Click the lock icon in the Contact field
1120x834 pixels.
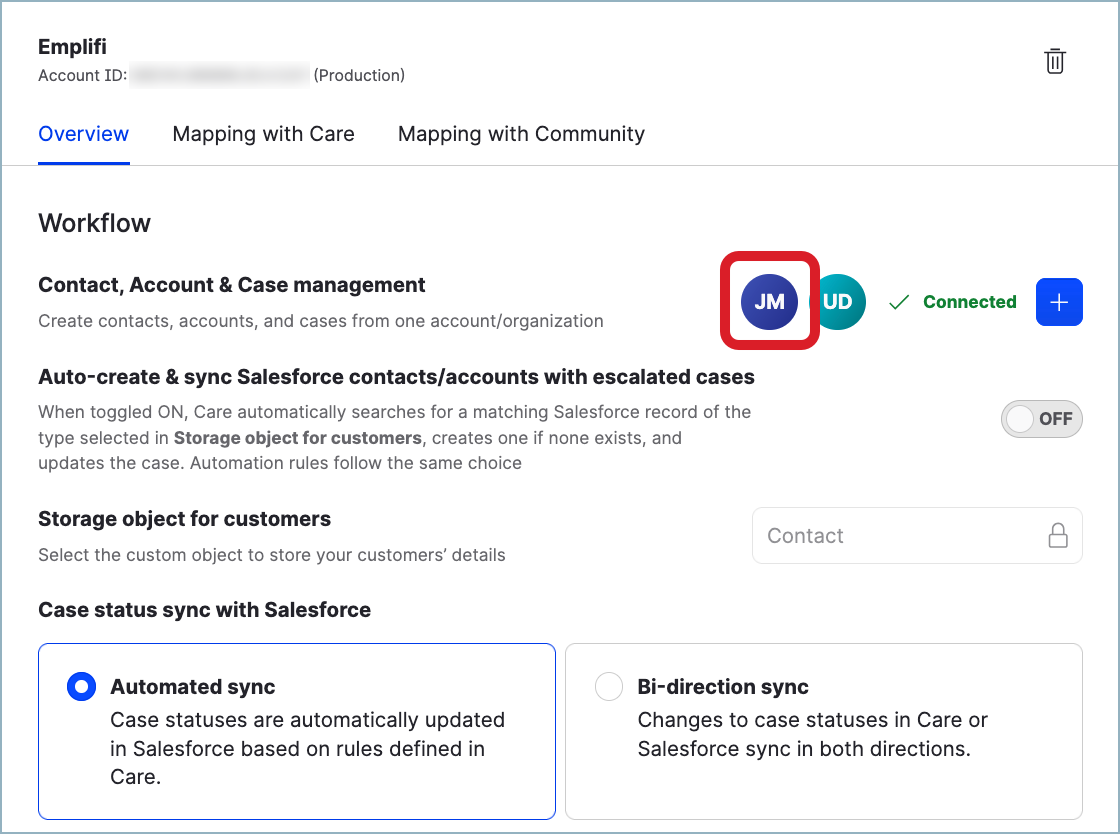pos(1057,536)
